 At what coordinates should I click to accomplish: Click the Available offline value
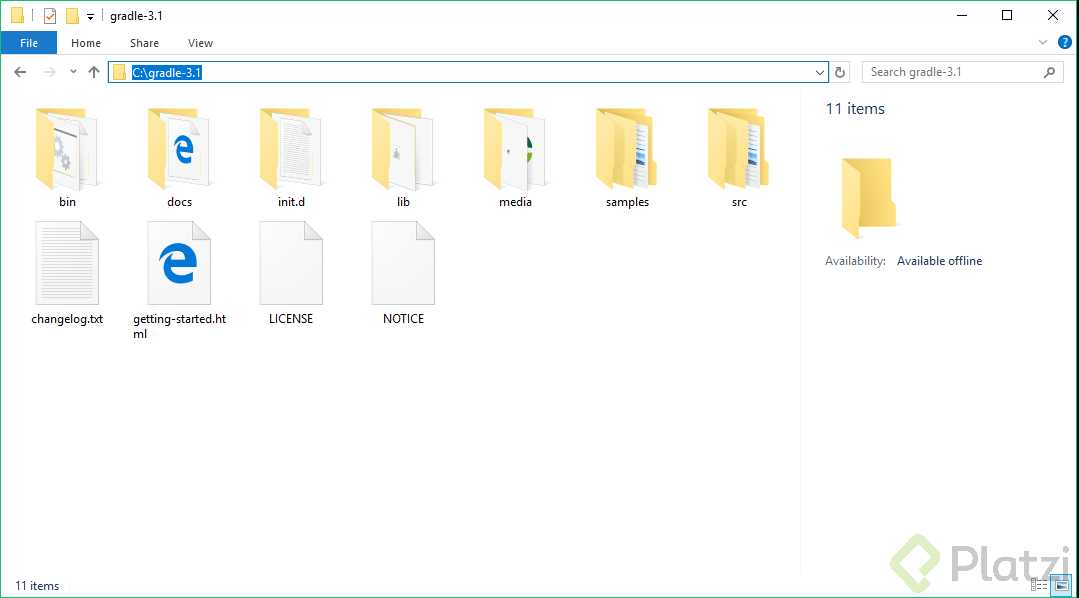click(x=939, y=261)
